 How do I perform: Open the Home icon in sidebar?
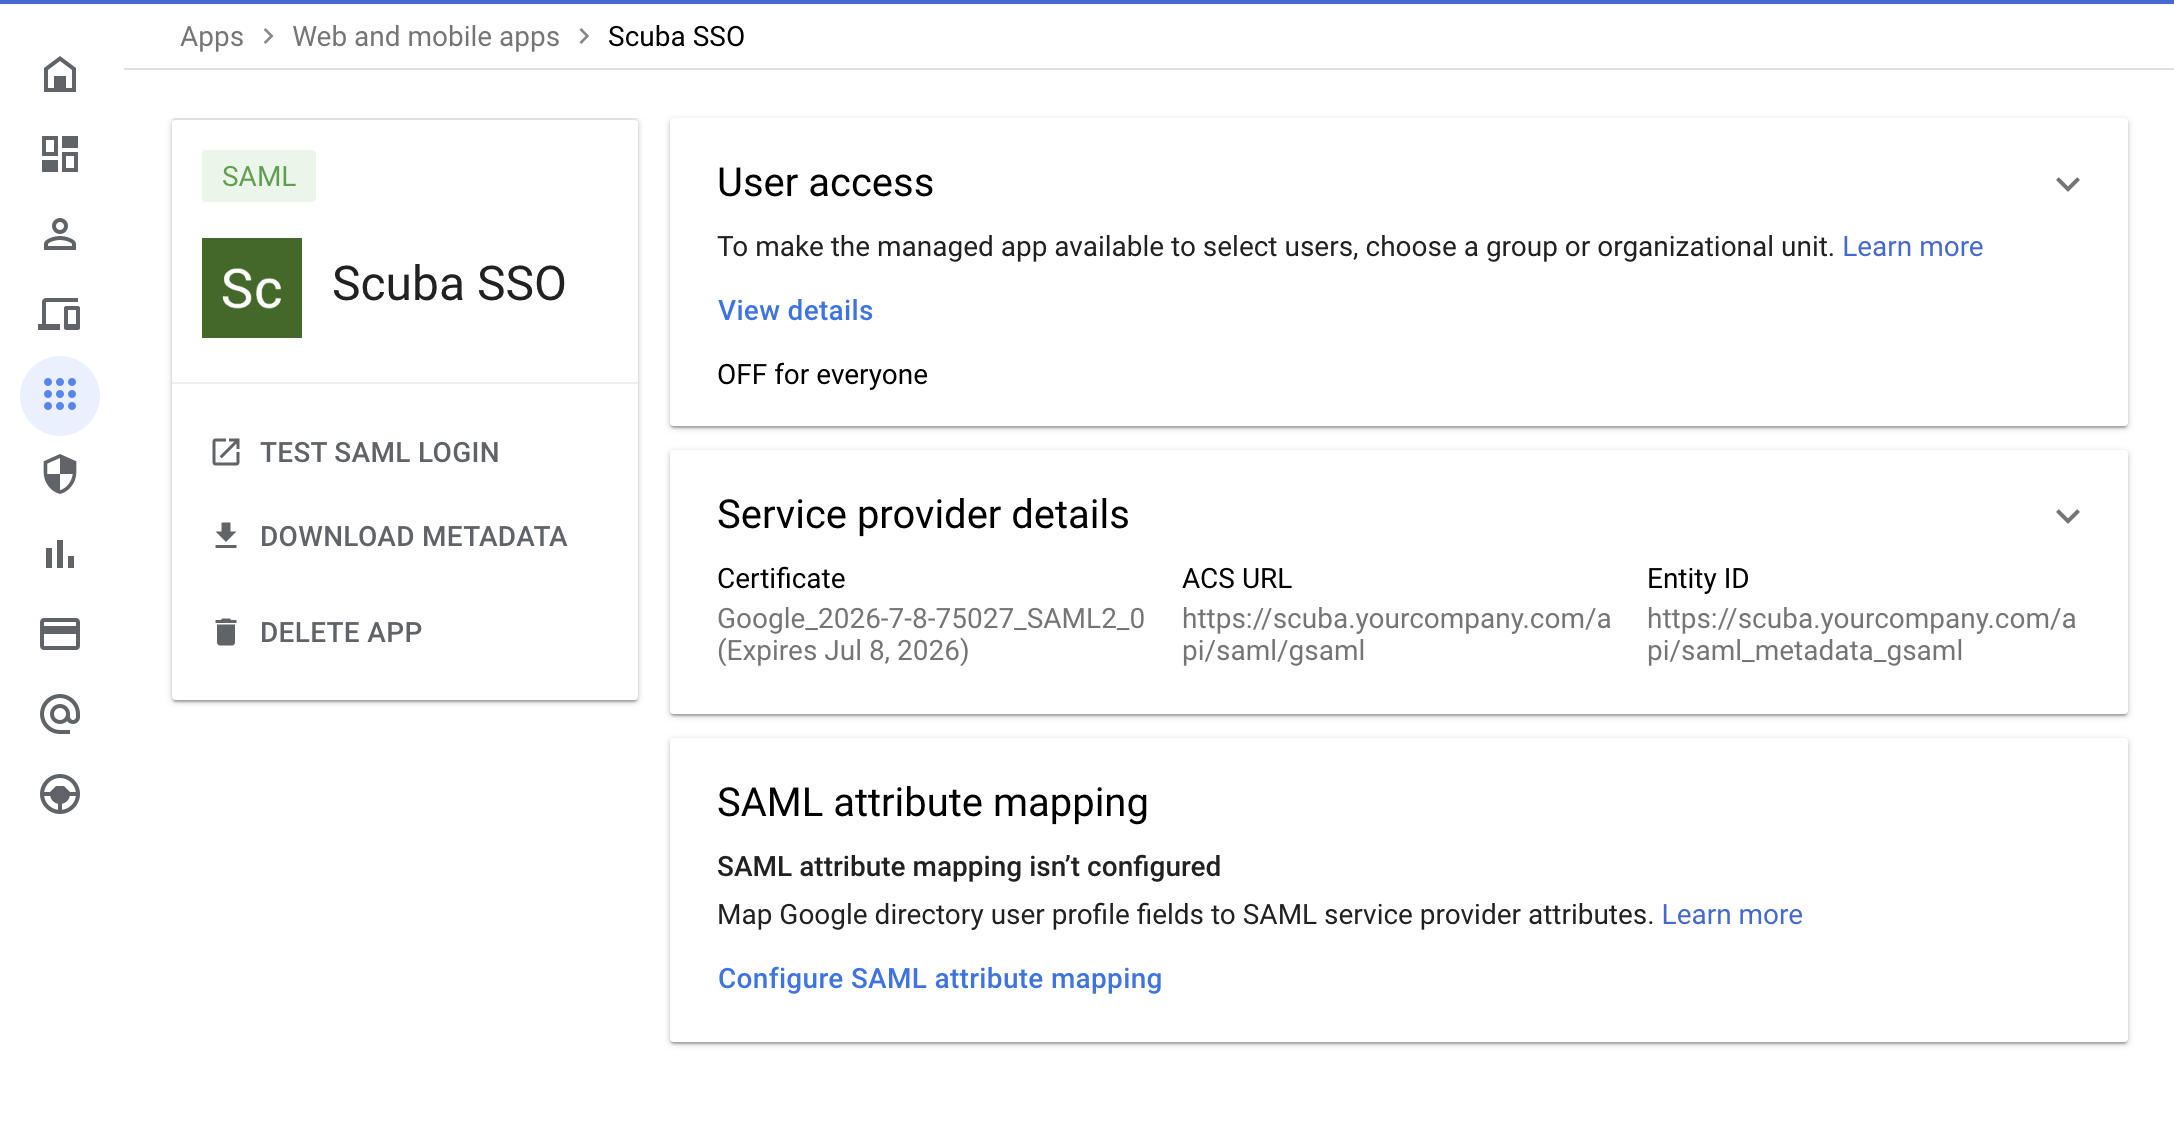tap(60, 75)
